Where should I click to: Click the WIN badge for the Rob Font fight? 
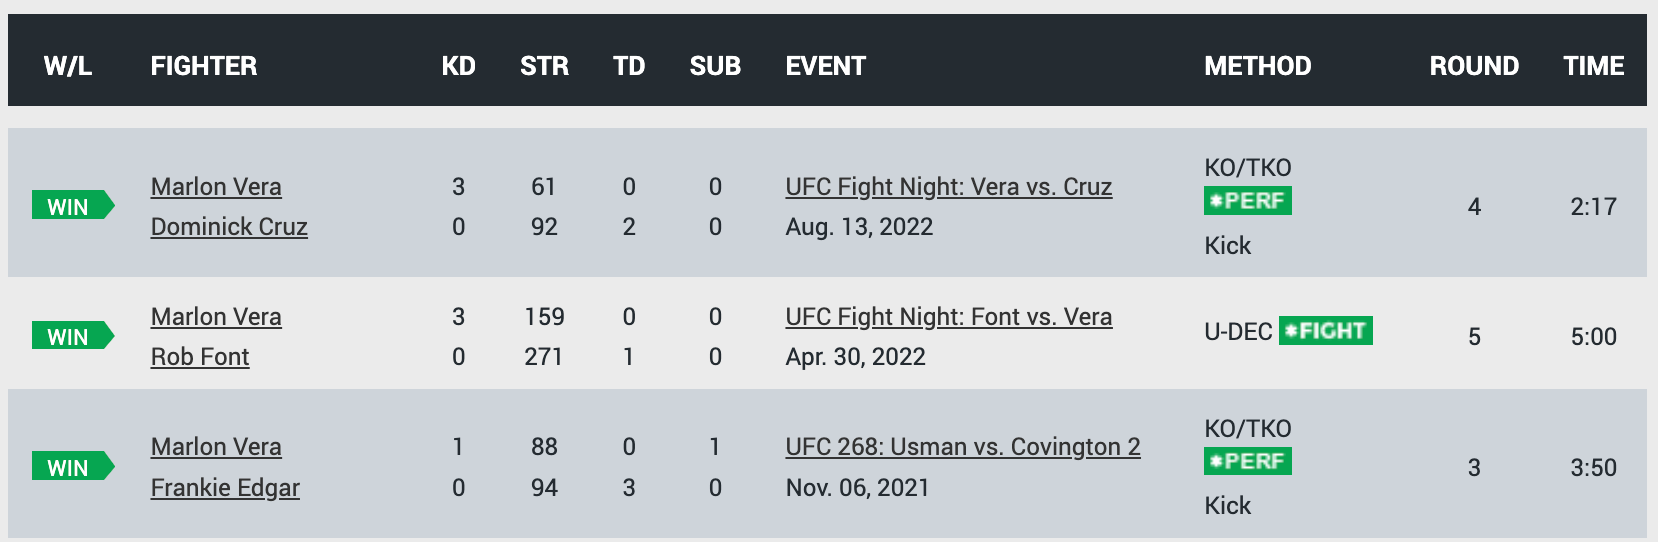click(73, 336)
